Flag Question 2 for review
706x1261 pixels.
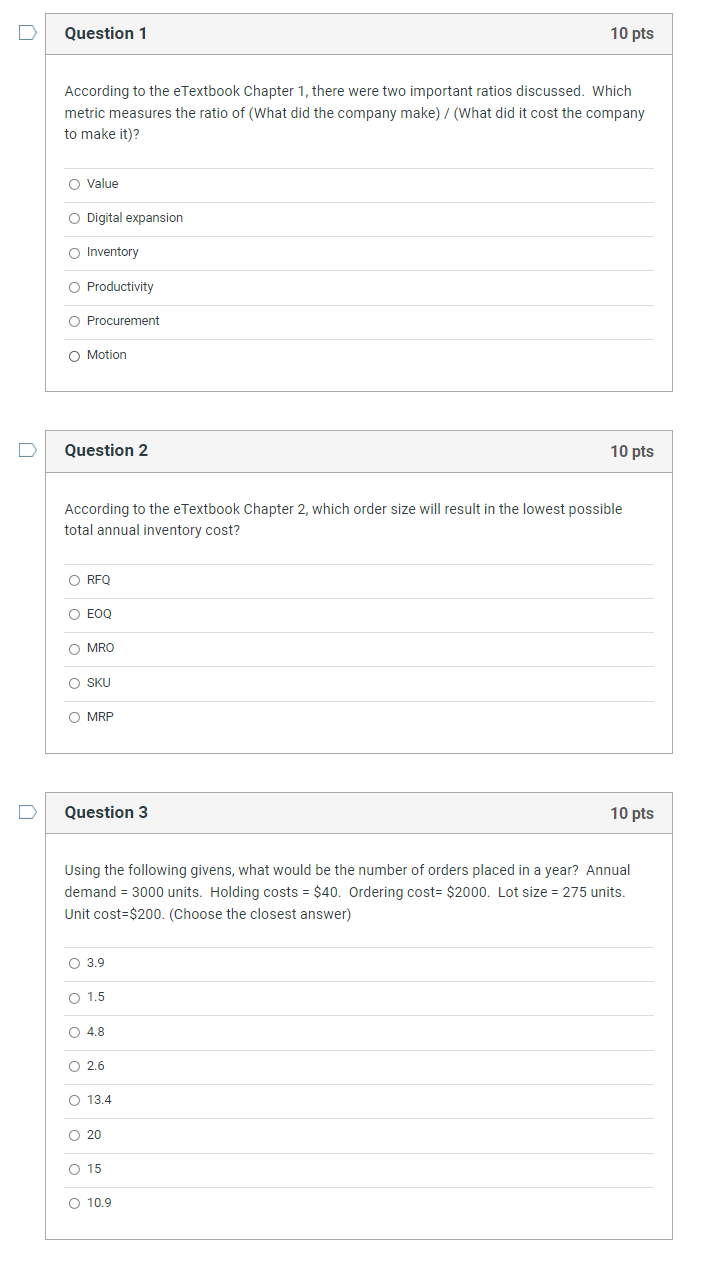pyautogui.click(x=25, y=451)
